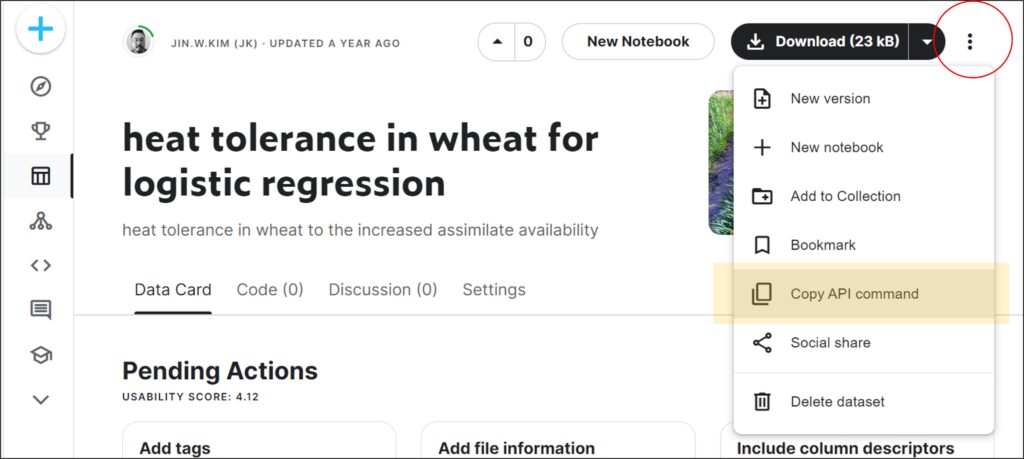Switch to the Discussion (0) tab
Image resolution: width=1024 pixels, height=459 pixels.
[x=383, y=290]
